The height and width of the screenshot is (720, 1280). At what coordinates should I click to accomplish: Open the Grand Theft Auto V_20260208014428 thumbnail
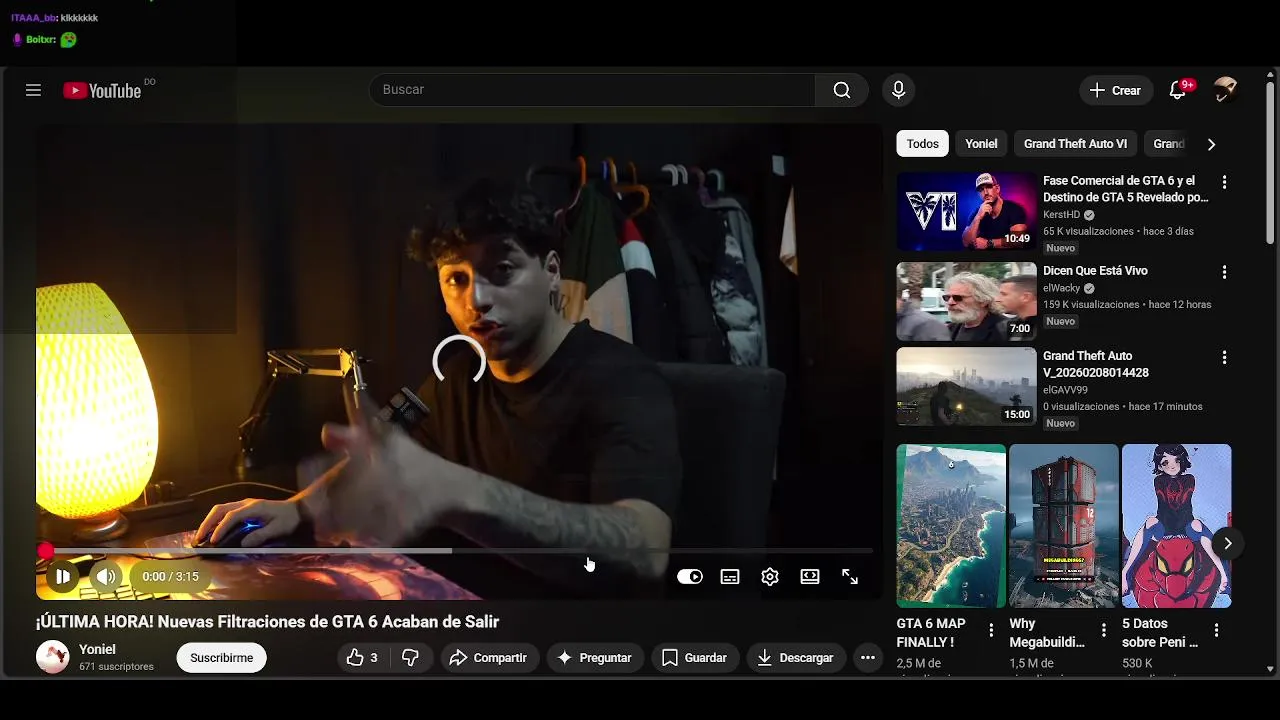[966, 386]
